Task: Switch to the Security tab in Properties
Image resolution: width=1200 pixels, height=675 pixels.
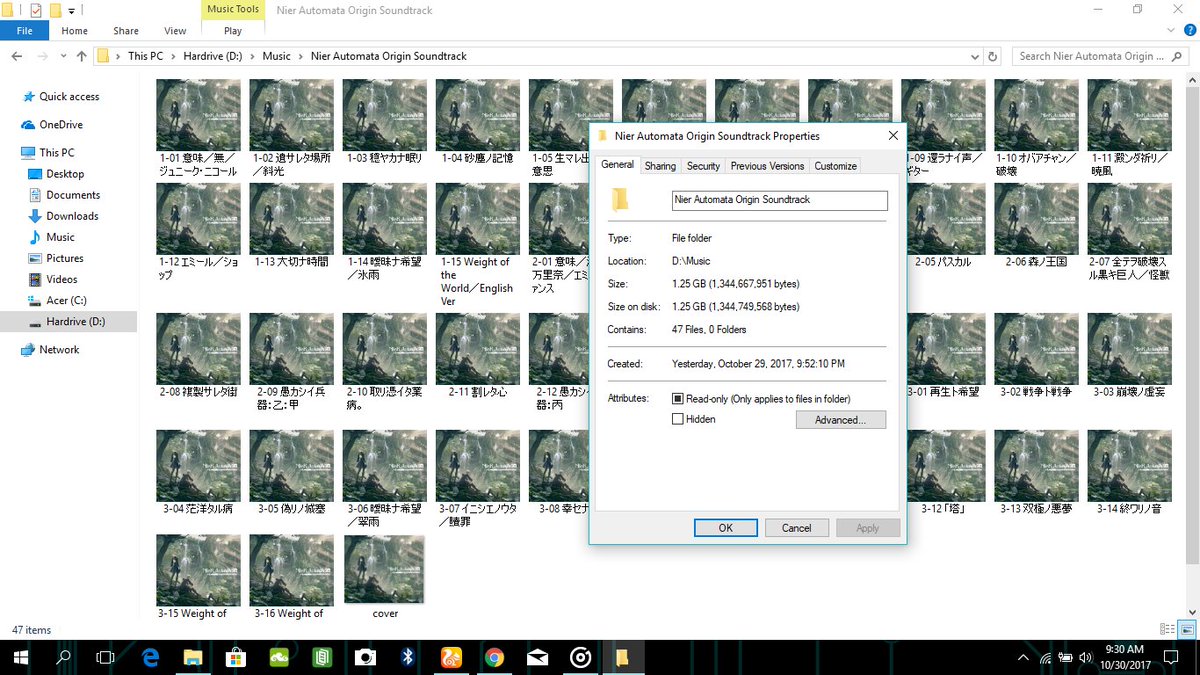Action: [703, 166]
